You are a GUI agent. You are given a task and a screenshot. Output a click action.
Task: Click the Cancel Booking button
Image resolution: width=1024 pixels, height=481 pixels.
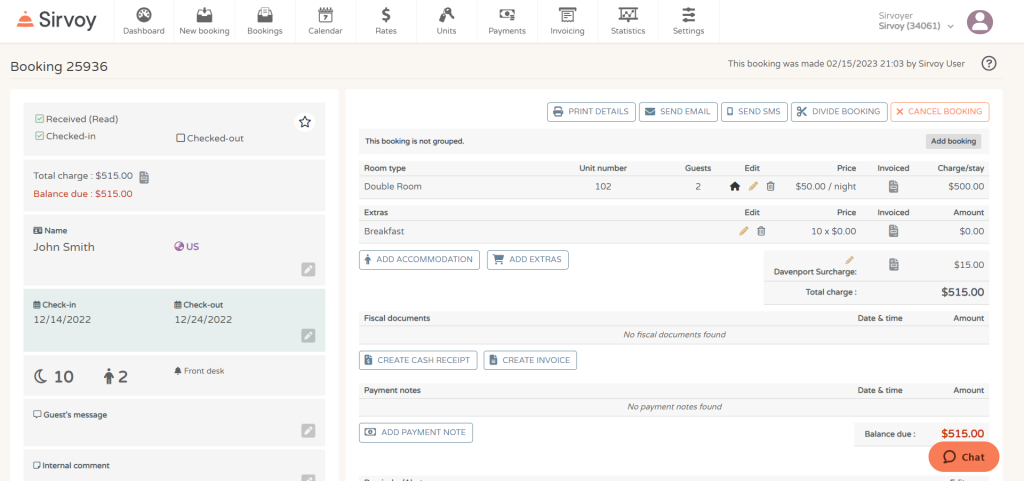(x=940, y=112)
